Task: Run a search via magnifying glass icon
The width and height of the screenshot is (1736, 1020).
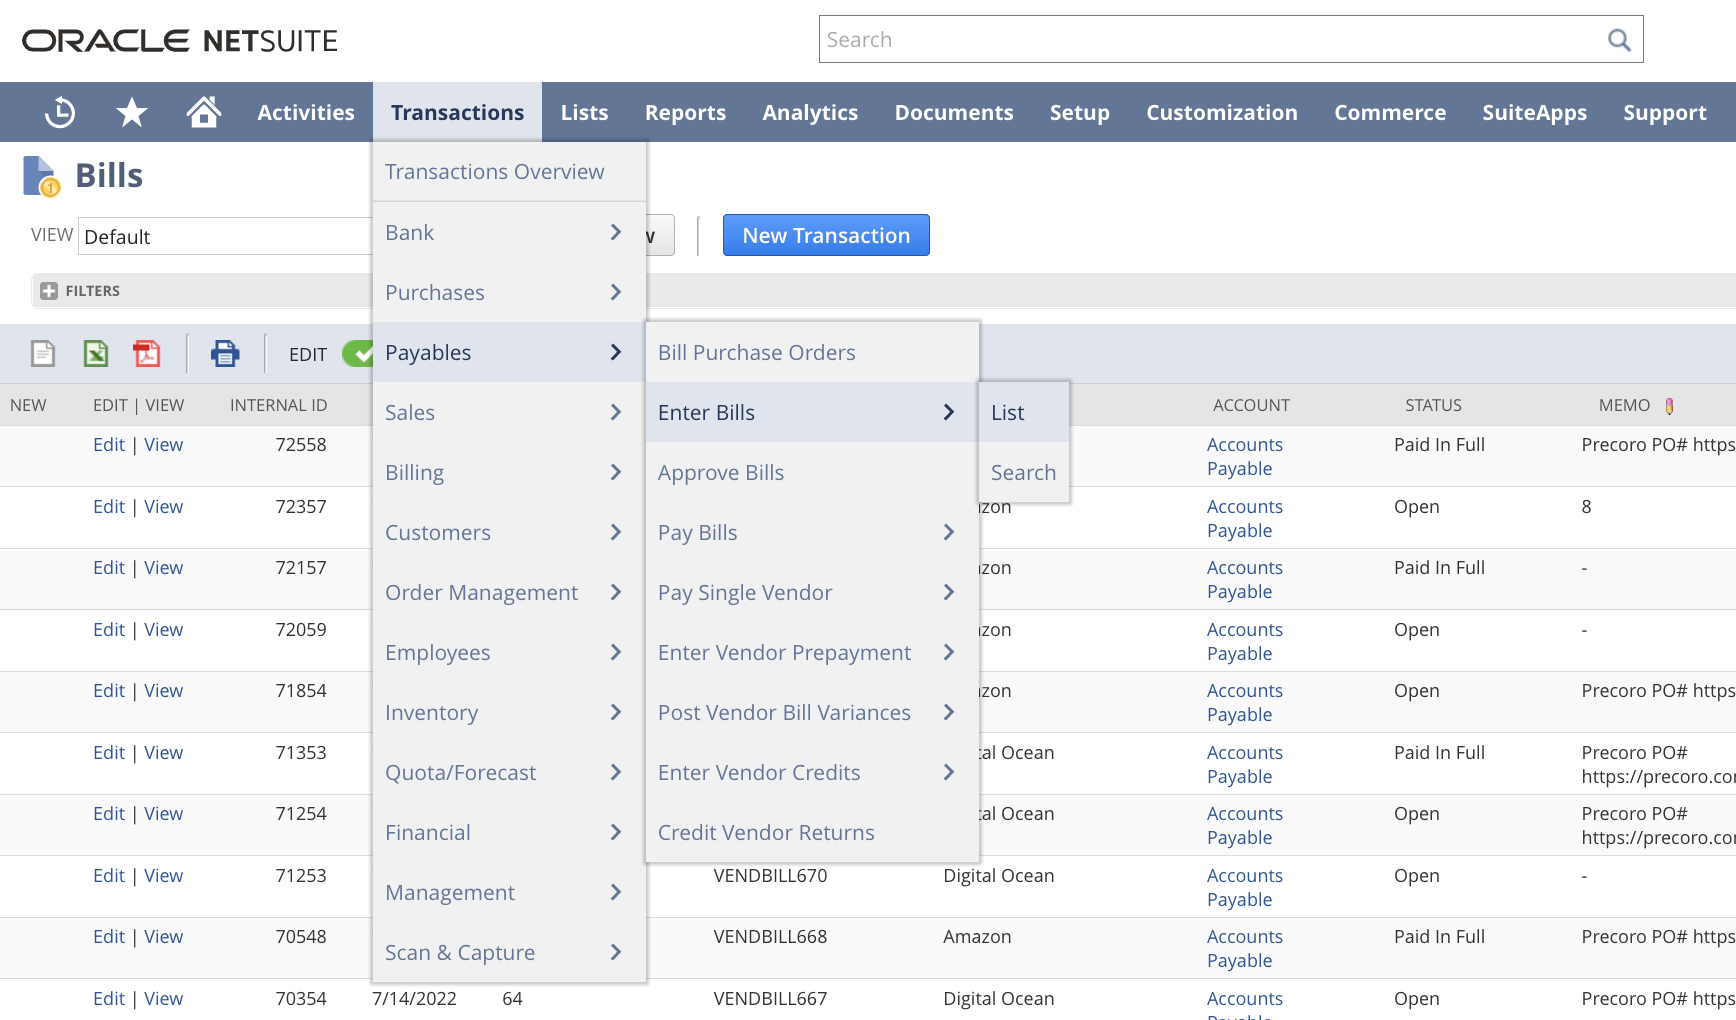Action: tap(1619, 39)
